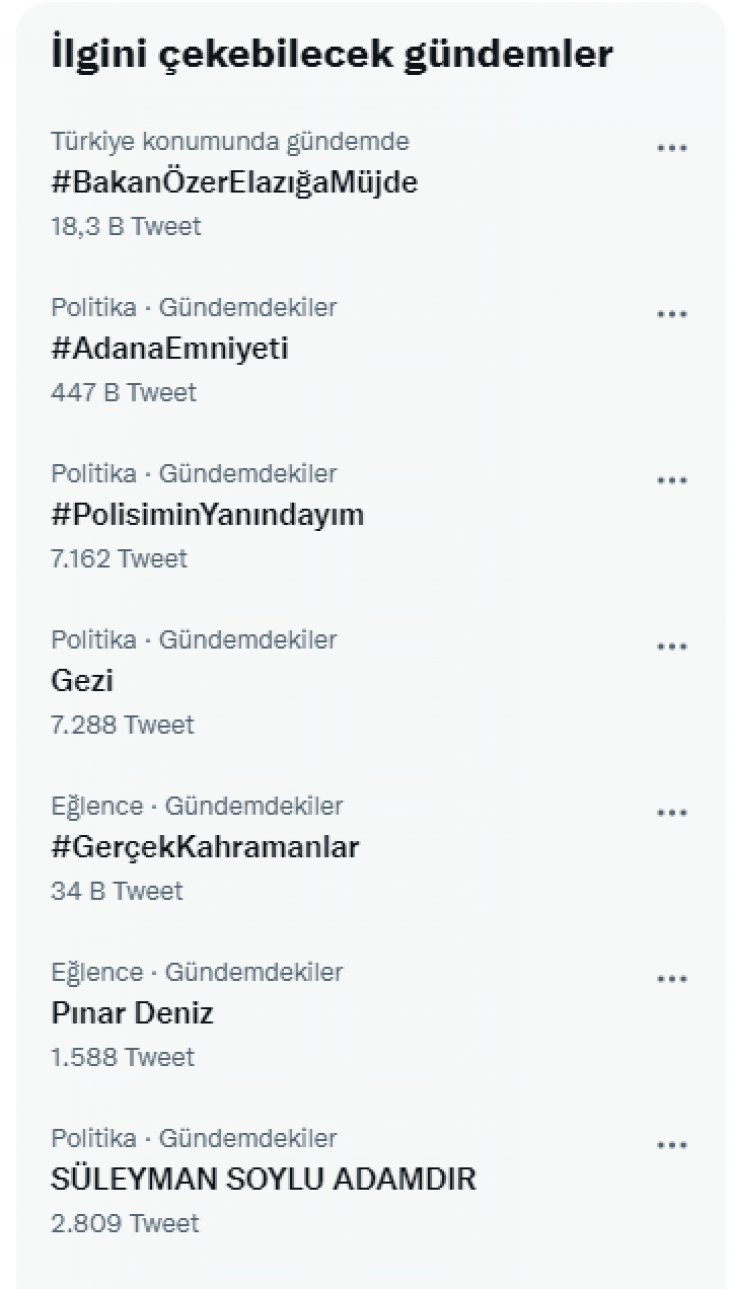
Task: Open the #BakanÖzerElazığaMüjde hashtag
Action: (x=234, y=184)
